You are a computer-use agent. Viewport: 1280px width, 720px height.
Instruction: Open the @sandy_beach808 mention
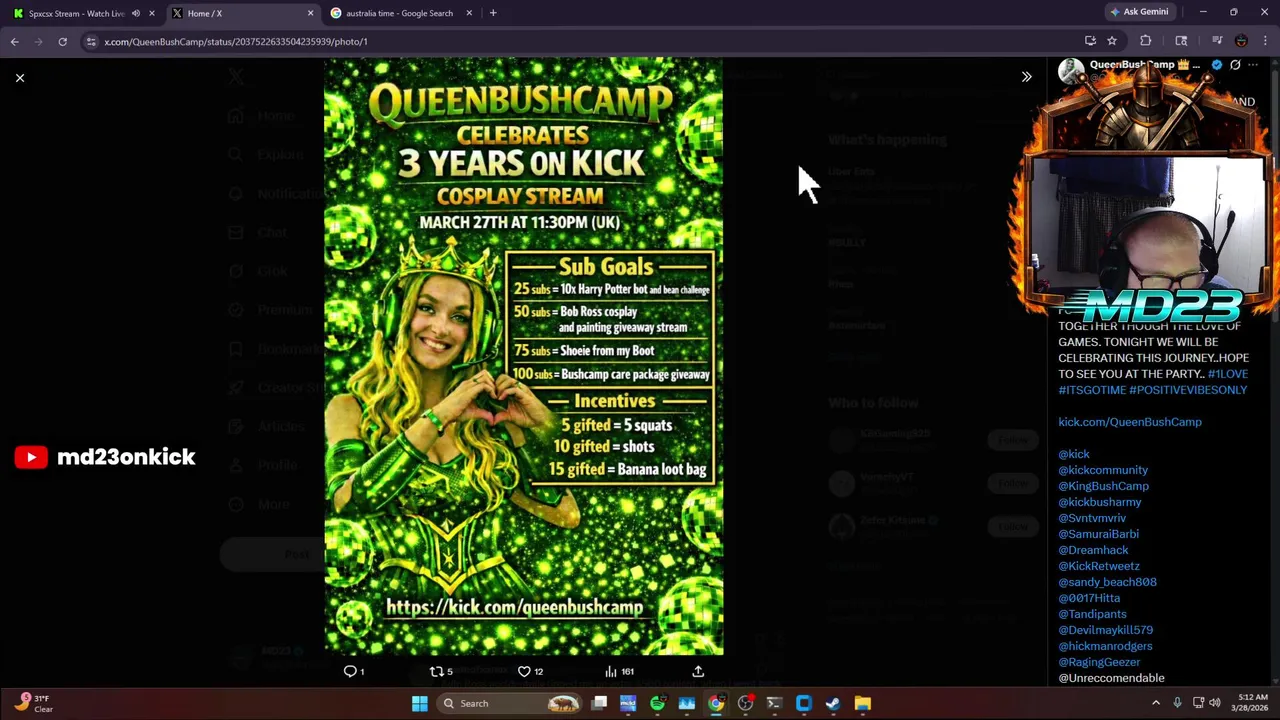[x=1107, y=582]
